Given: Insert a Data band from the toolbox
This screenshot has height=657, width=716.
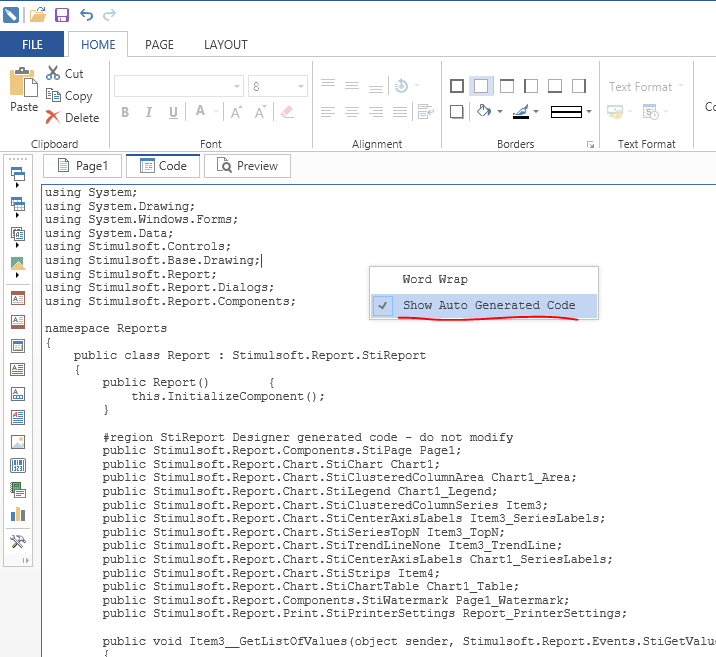Looking at the screenshot, I should [x=18, y=346].
